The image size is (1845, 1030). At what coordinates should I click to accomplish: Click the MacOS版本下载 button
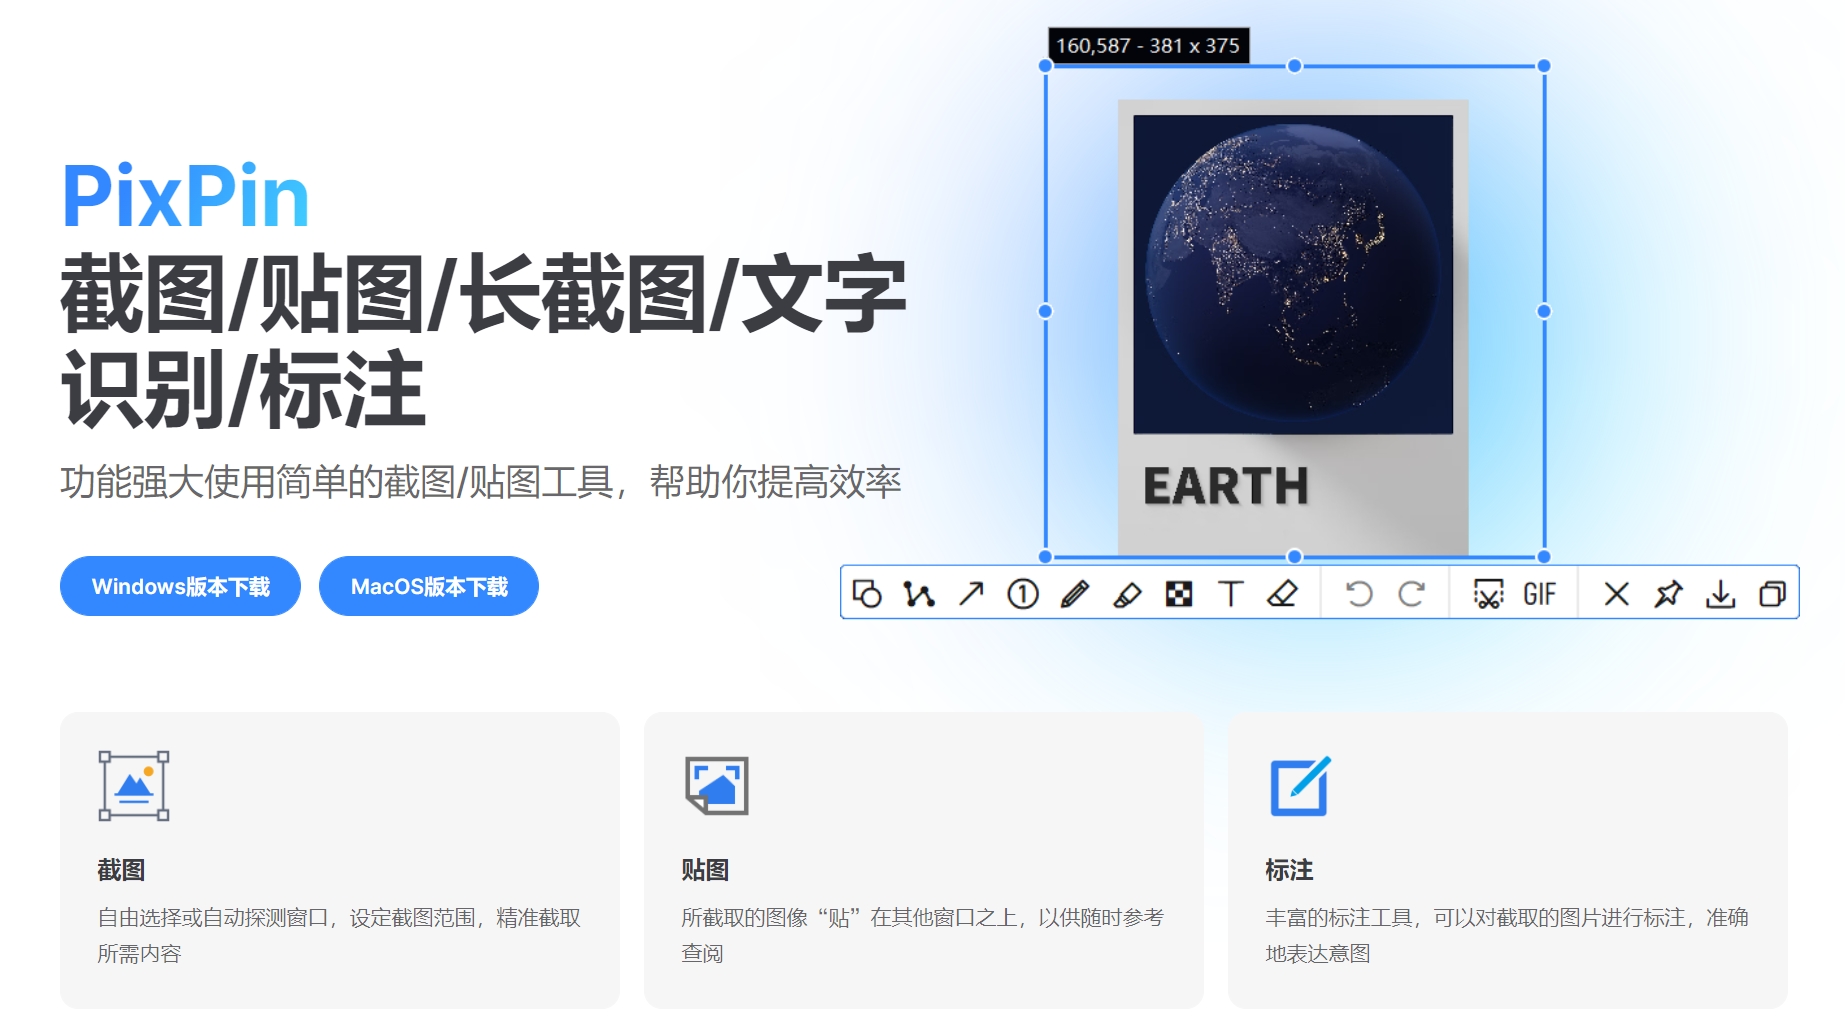429,586
